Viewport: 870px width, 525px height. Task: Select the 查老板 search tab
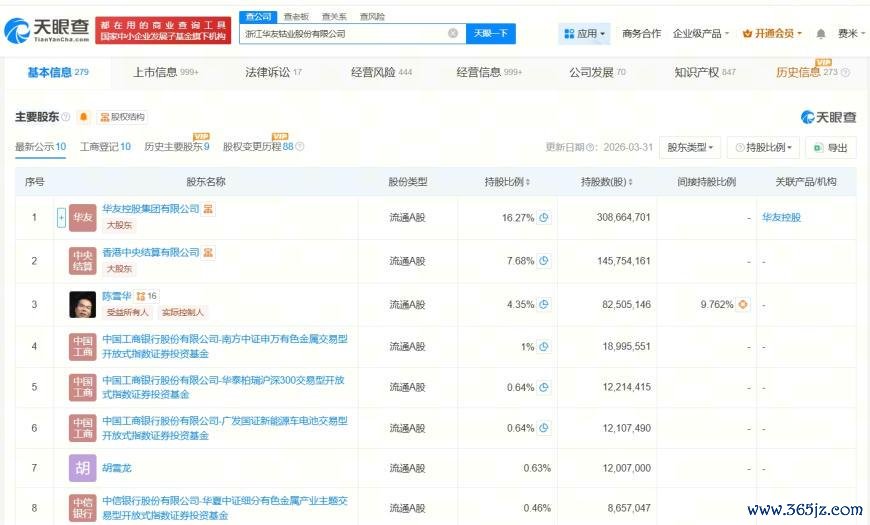pyautogui.click(x=296, y=17)
